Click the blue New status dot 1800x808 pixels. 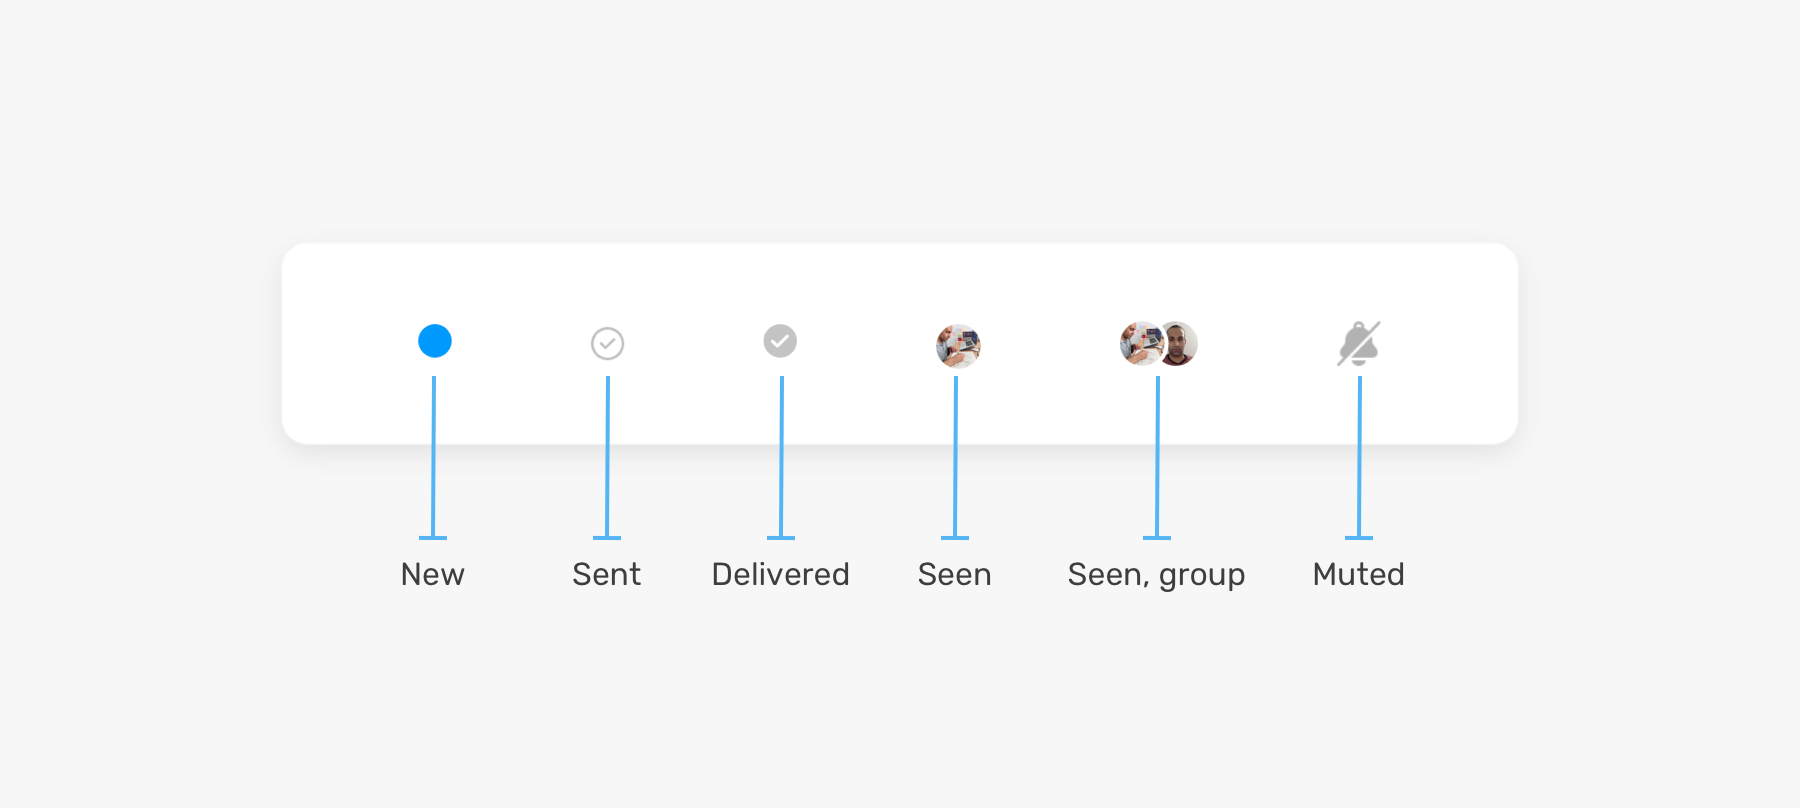(x=435, y=341)
